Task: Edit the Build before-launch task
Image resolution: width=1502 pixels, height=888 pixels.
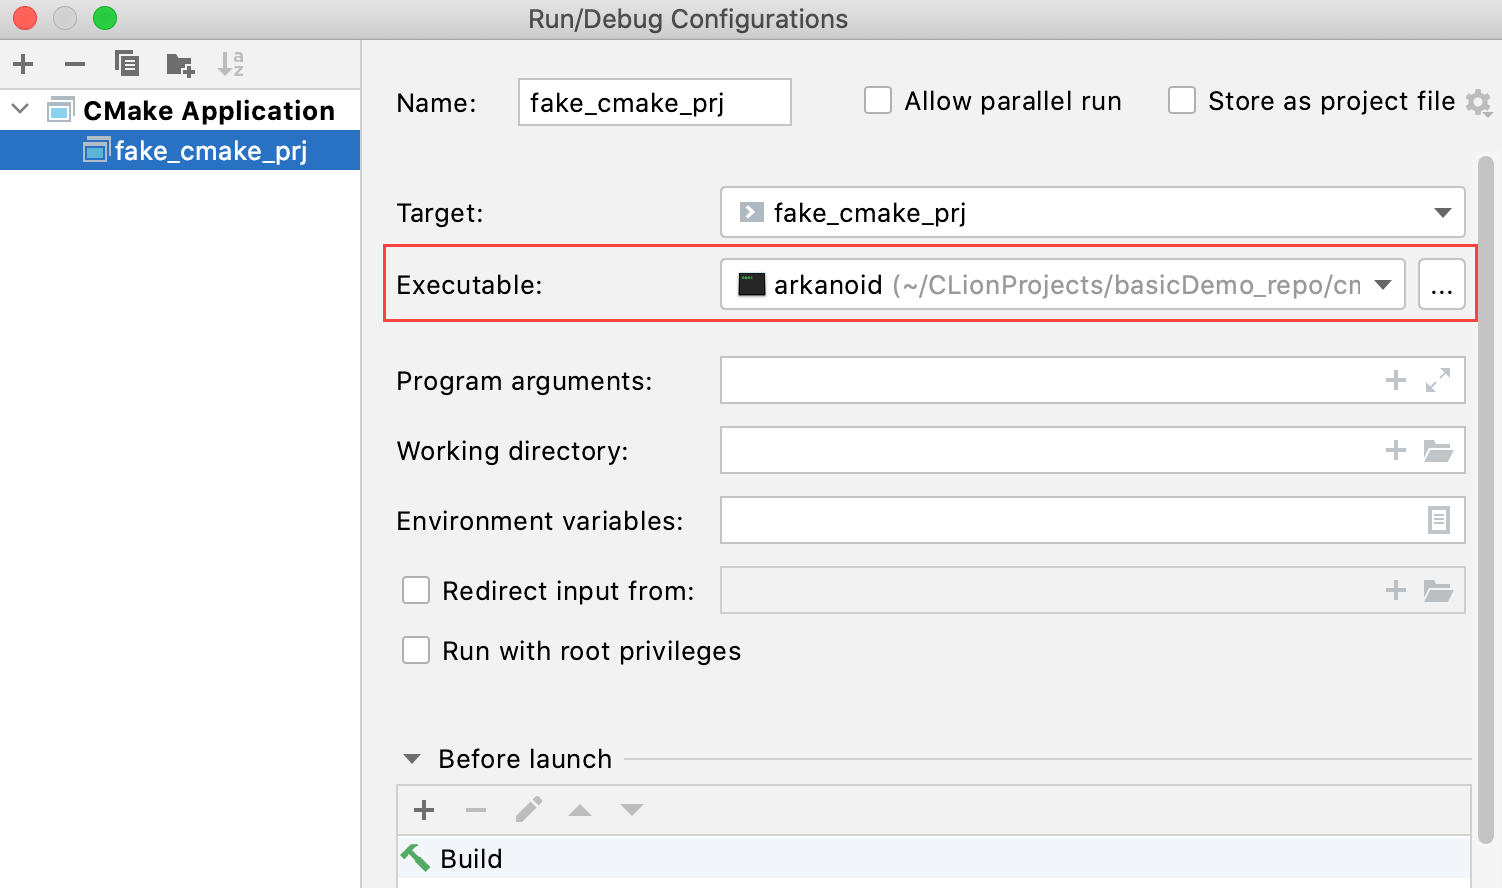Action: click(528, 810)
